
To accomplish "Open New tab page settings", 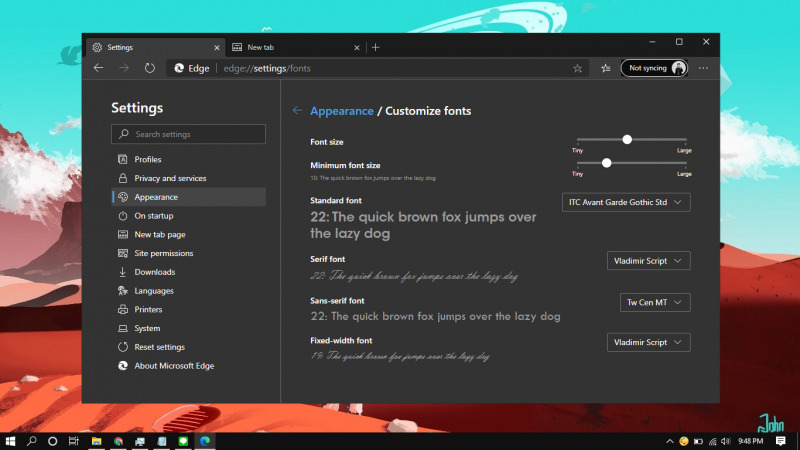I will point(189,235).
